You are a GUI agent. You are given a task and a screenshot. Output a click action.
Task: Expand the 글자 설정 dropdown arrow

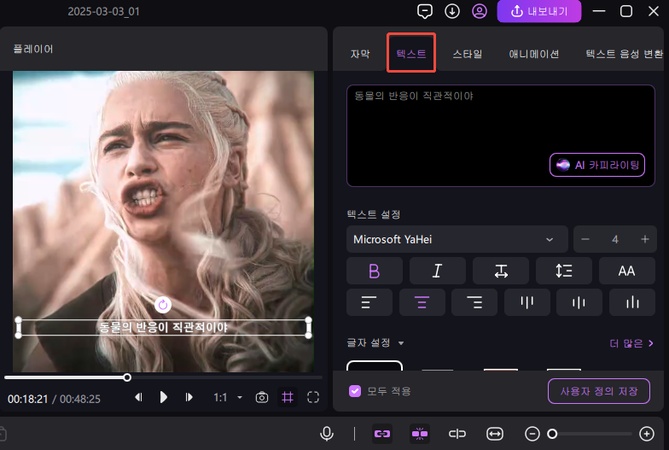pos(401,343)
